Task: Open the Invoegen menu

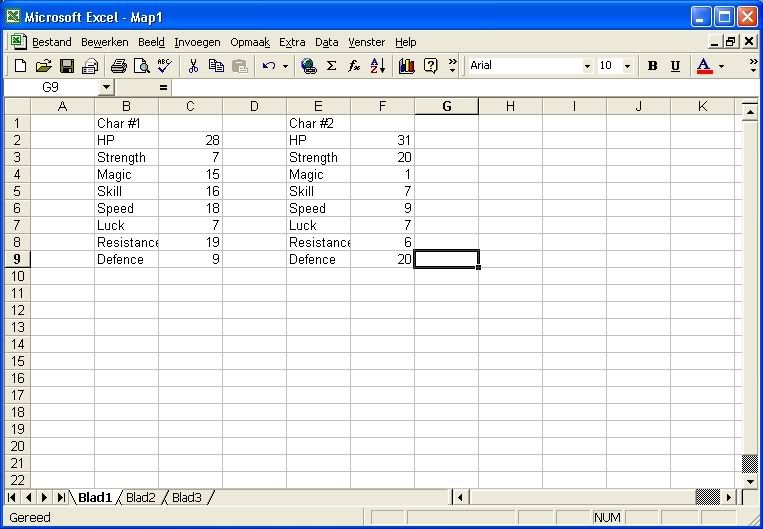Action: pyautogui.click(x=197, y=42)
